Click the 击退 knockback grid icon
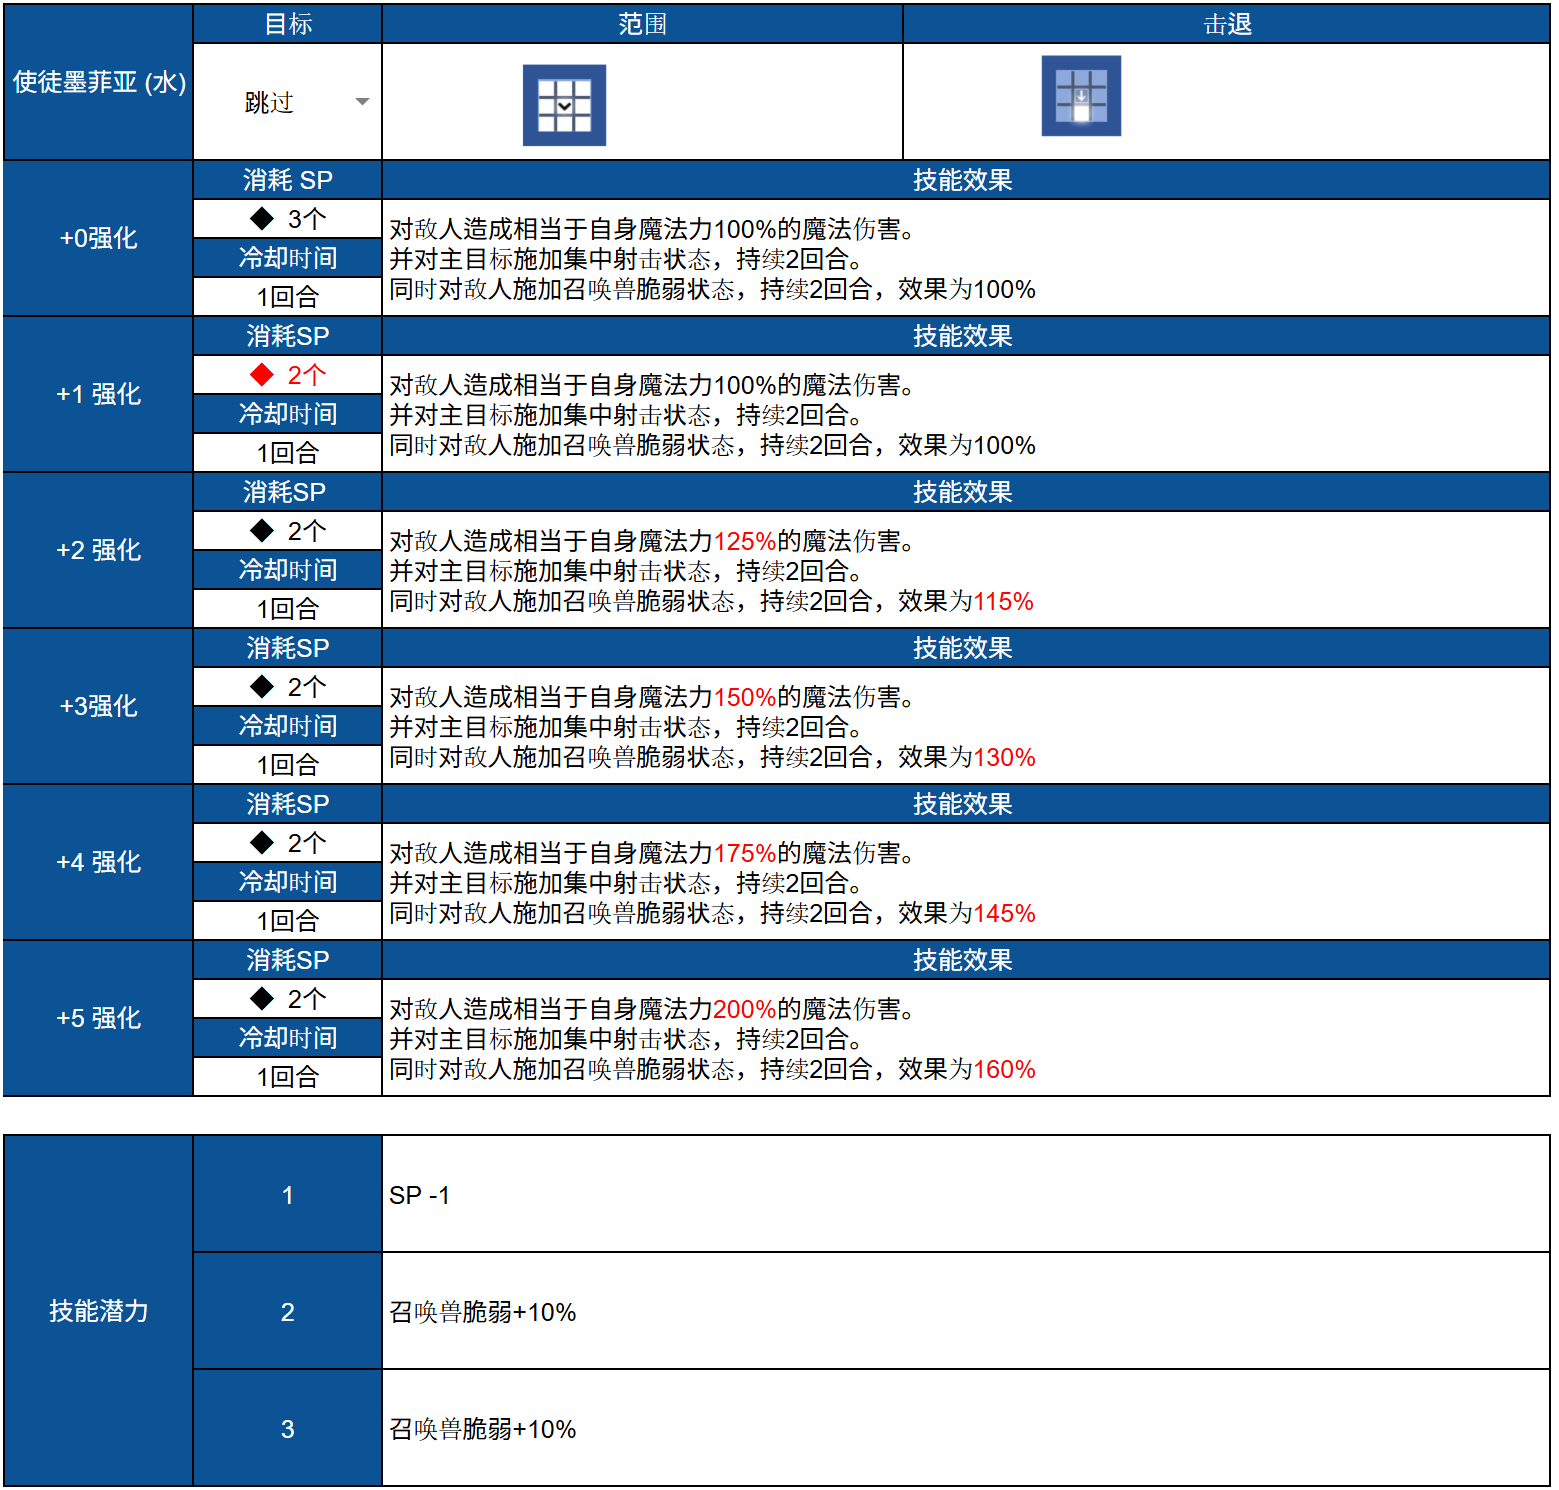Screen dimensions: 1559x1490 pos(1081,96)
